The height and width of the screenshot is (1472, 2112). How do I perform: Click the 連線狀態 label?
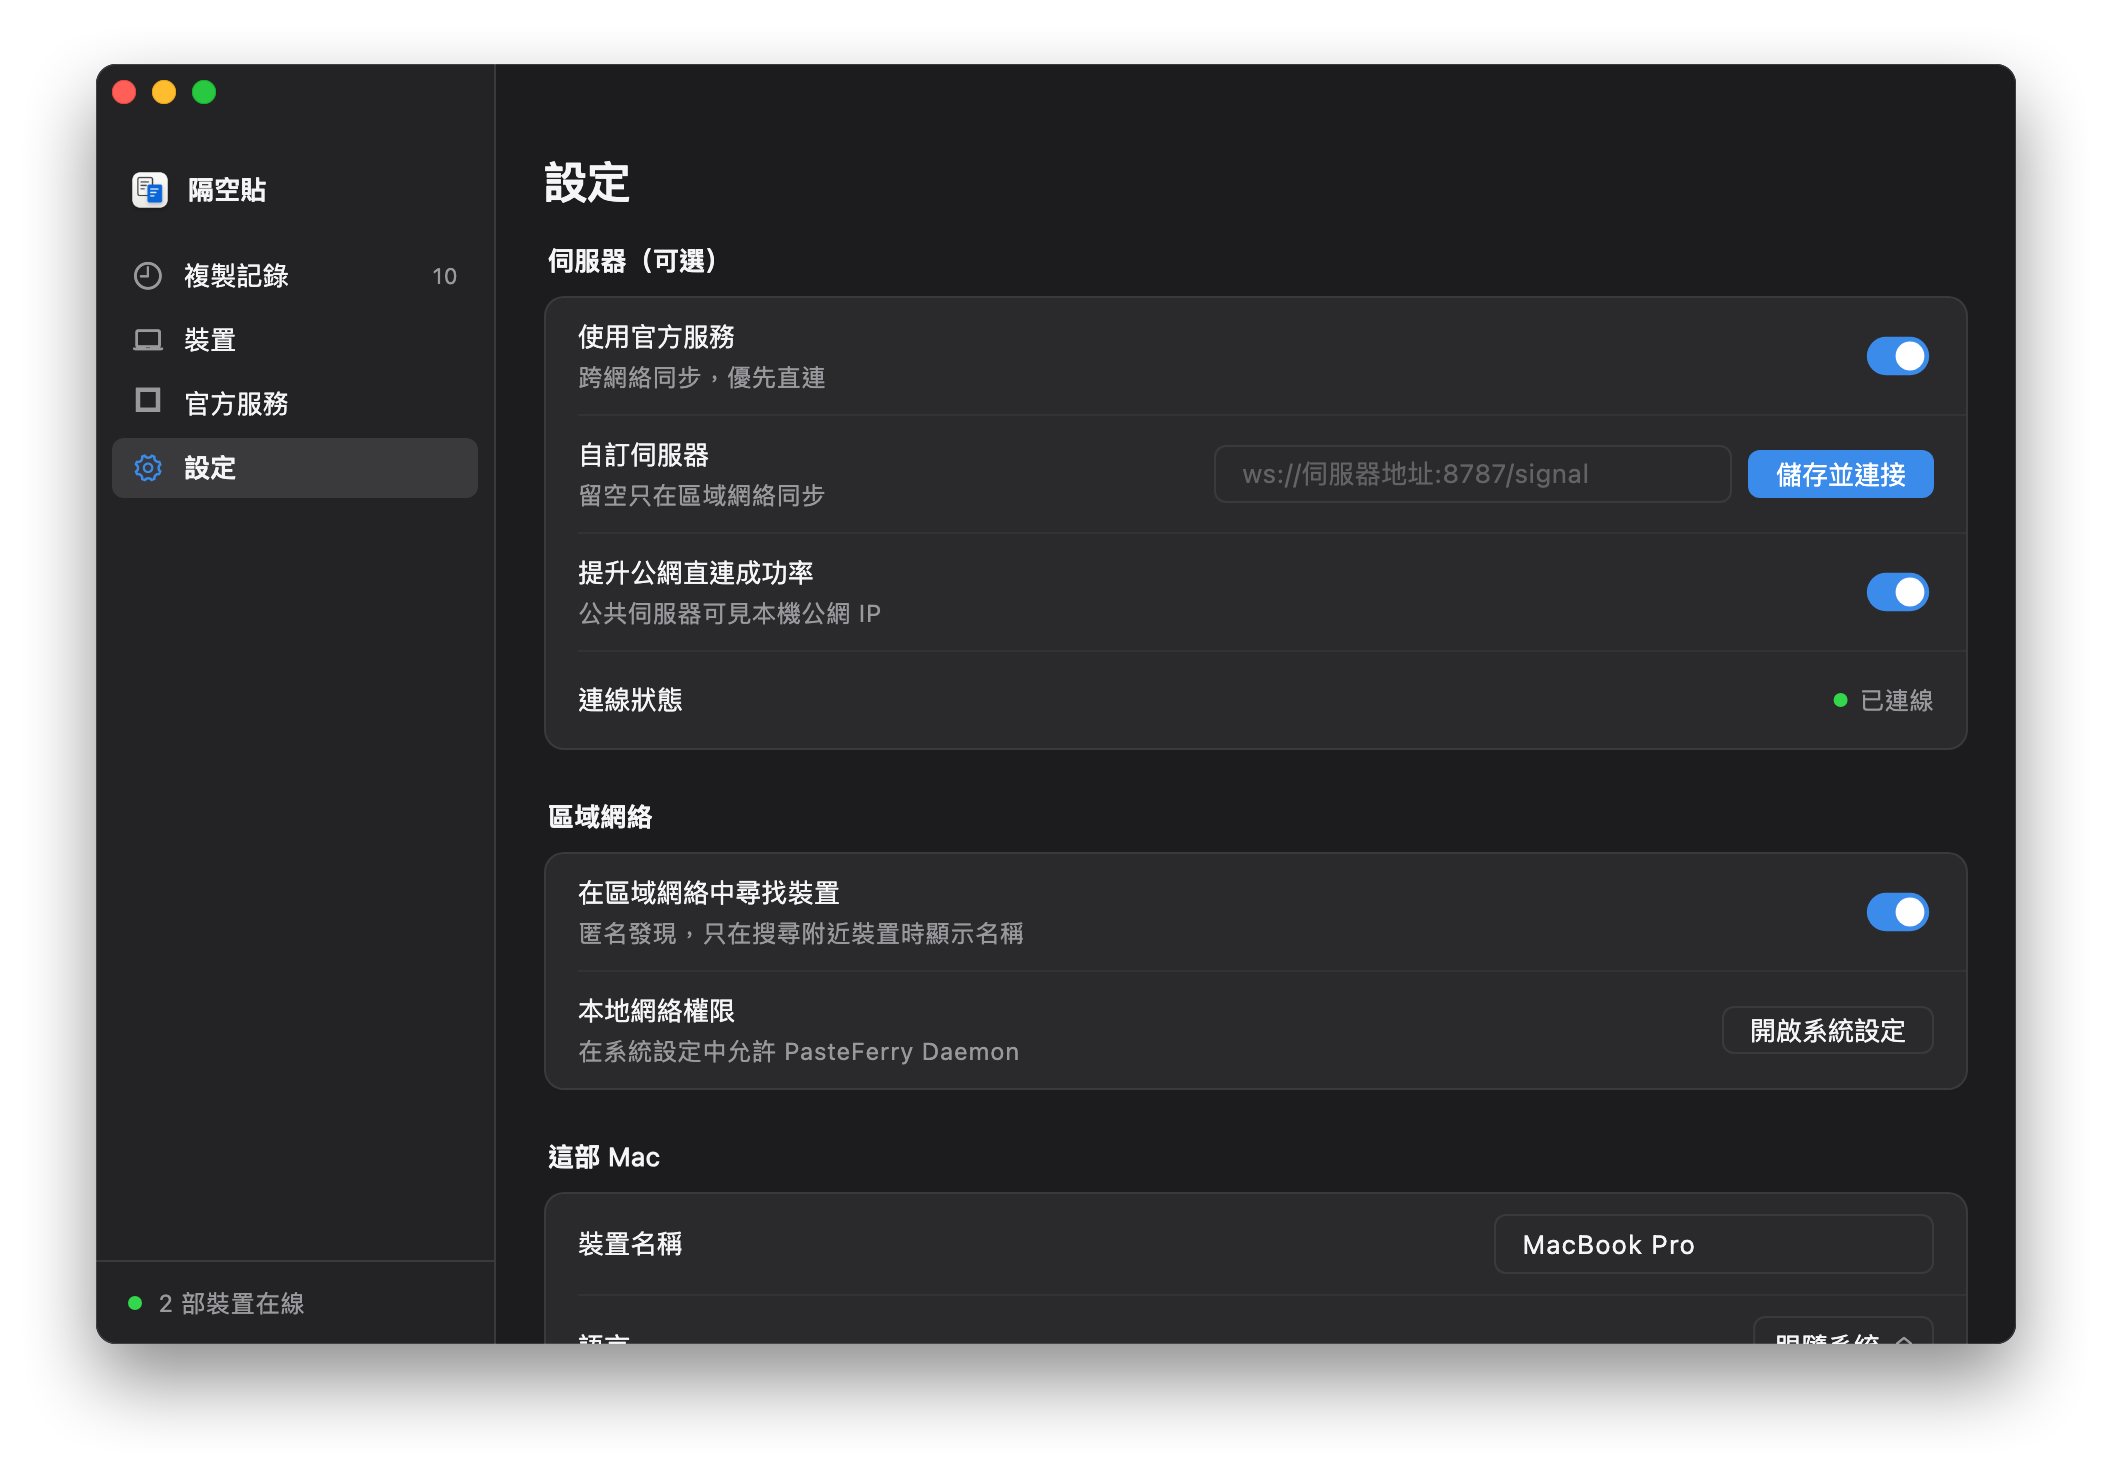630,700
